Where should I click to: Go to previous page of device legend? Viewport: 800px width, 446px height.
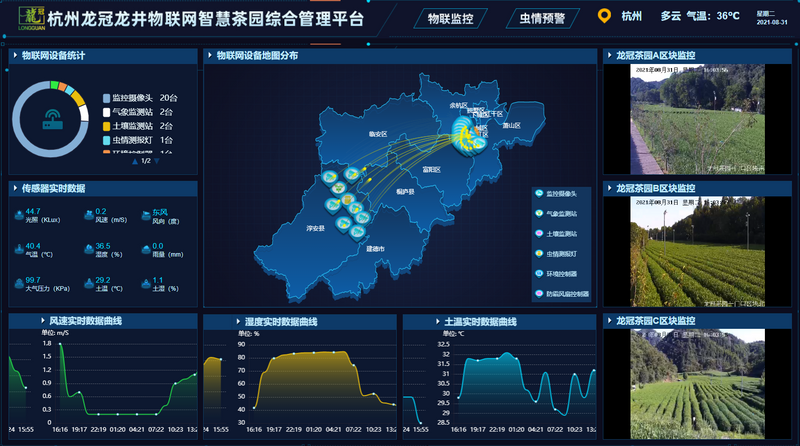[x=135, y=160]
